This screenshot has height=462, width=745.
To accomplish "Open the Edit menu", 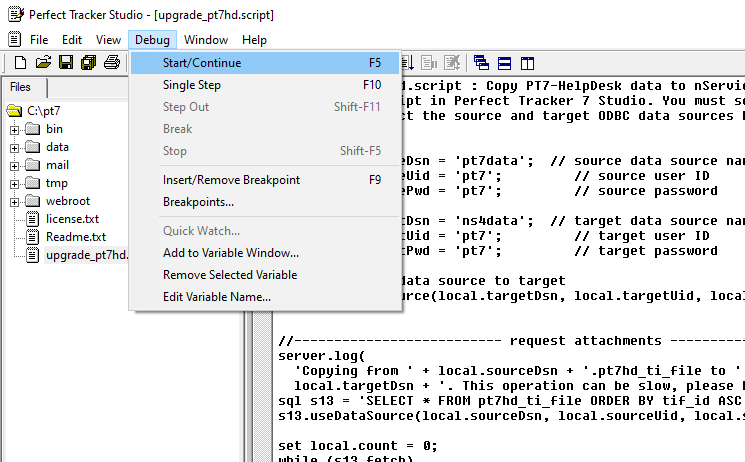I will (72, 39).
